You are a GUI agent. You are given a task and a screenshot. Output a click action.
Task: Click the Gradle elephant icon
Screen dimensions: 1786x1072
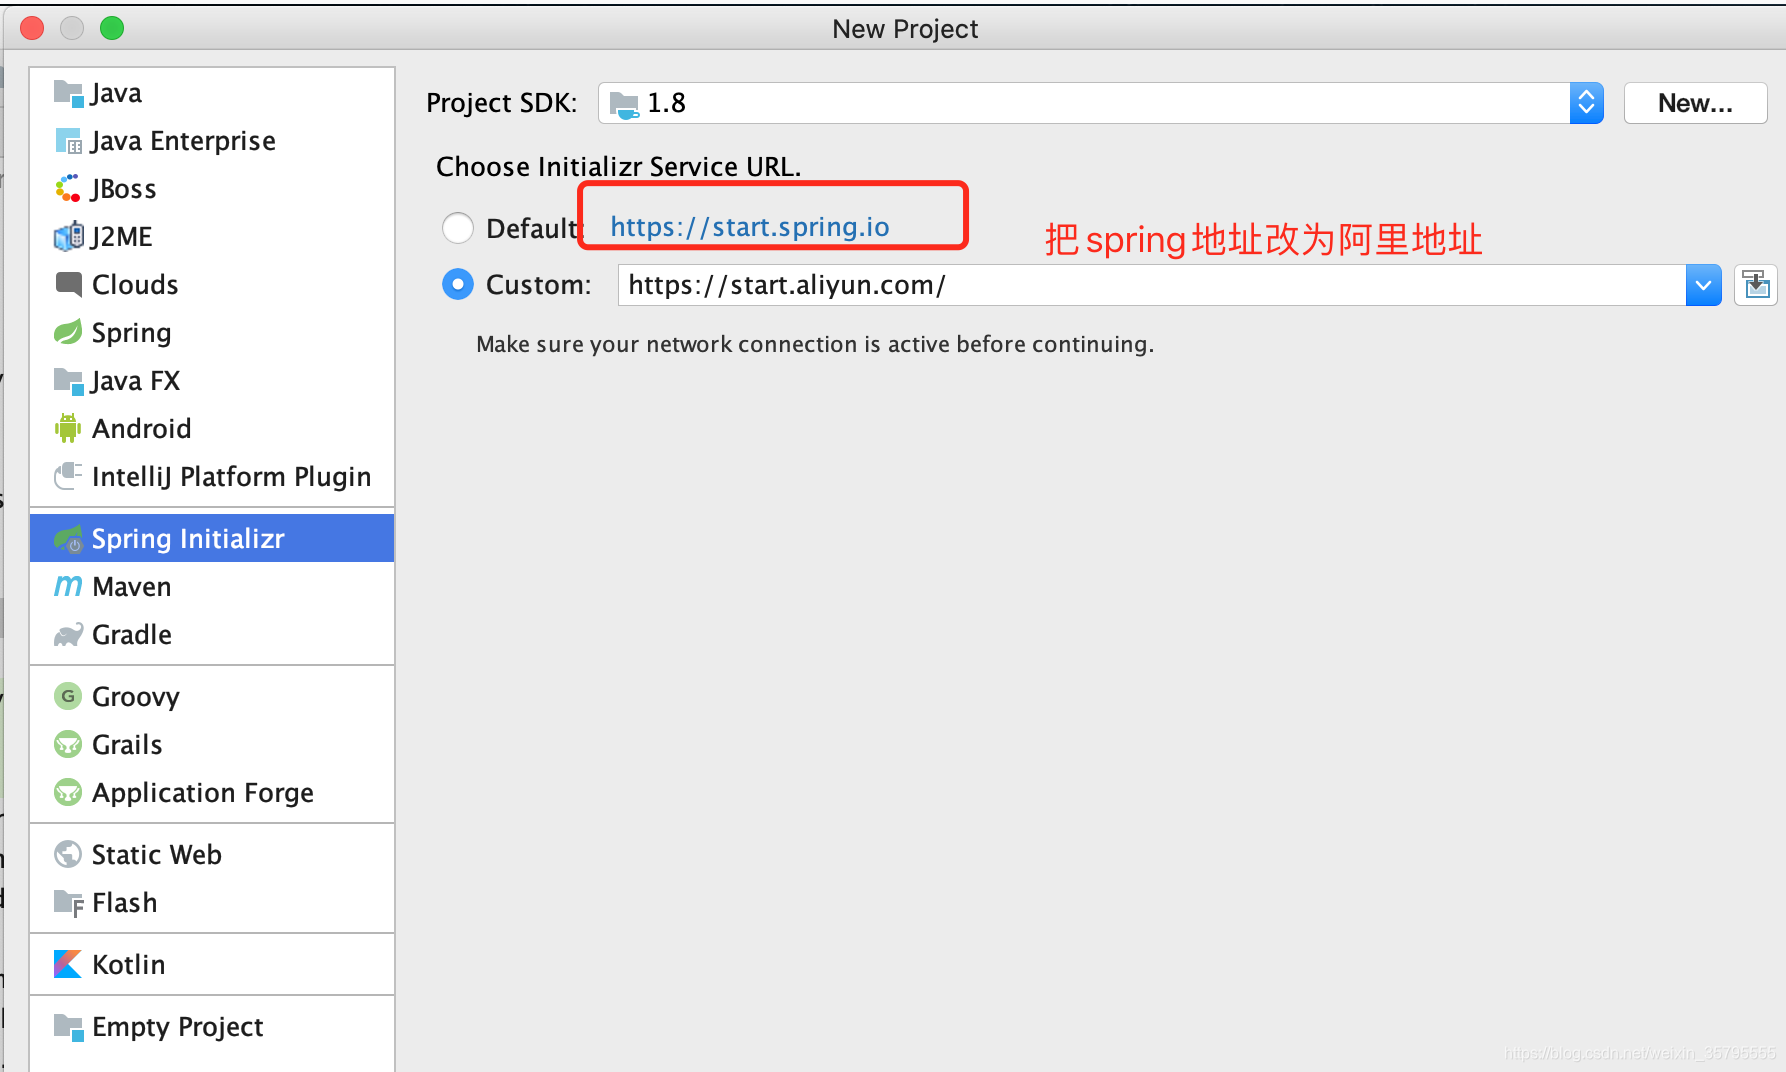68,635
